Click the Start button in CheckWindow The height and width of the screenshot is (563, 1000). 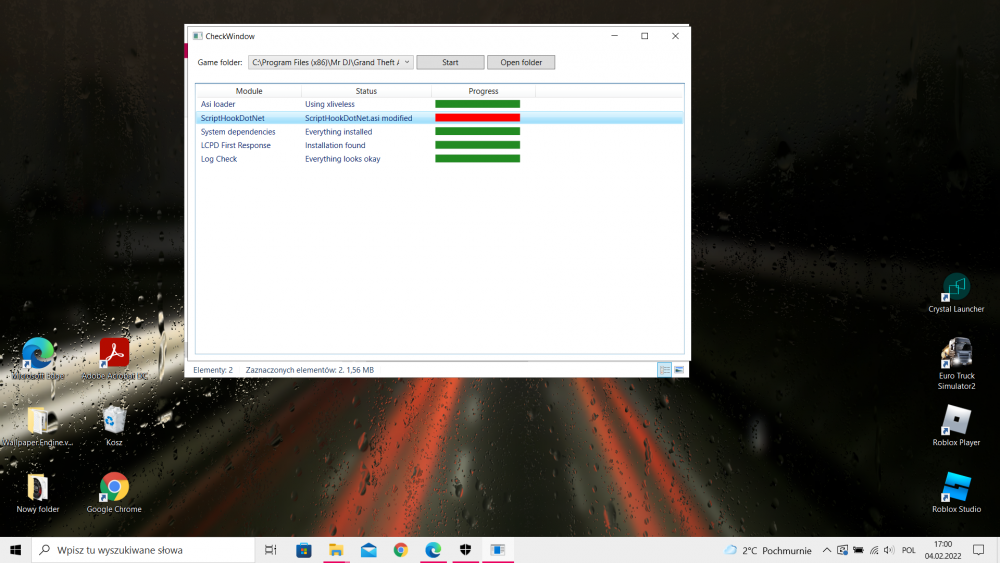pyautogui.click(x=450, y=62)
